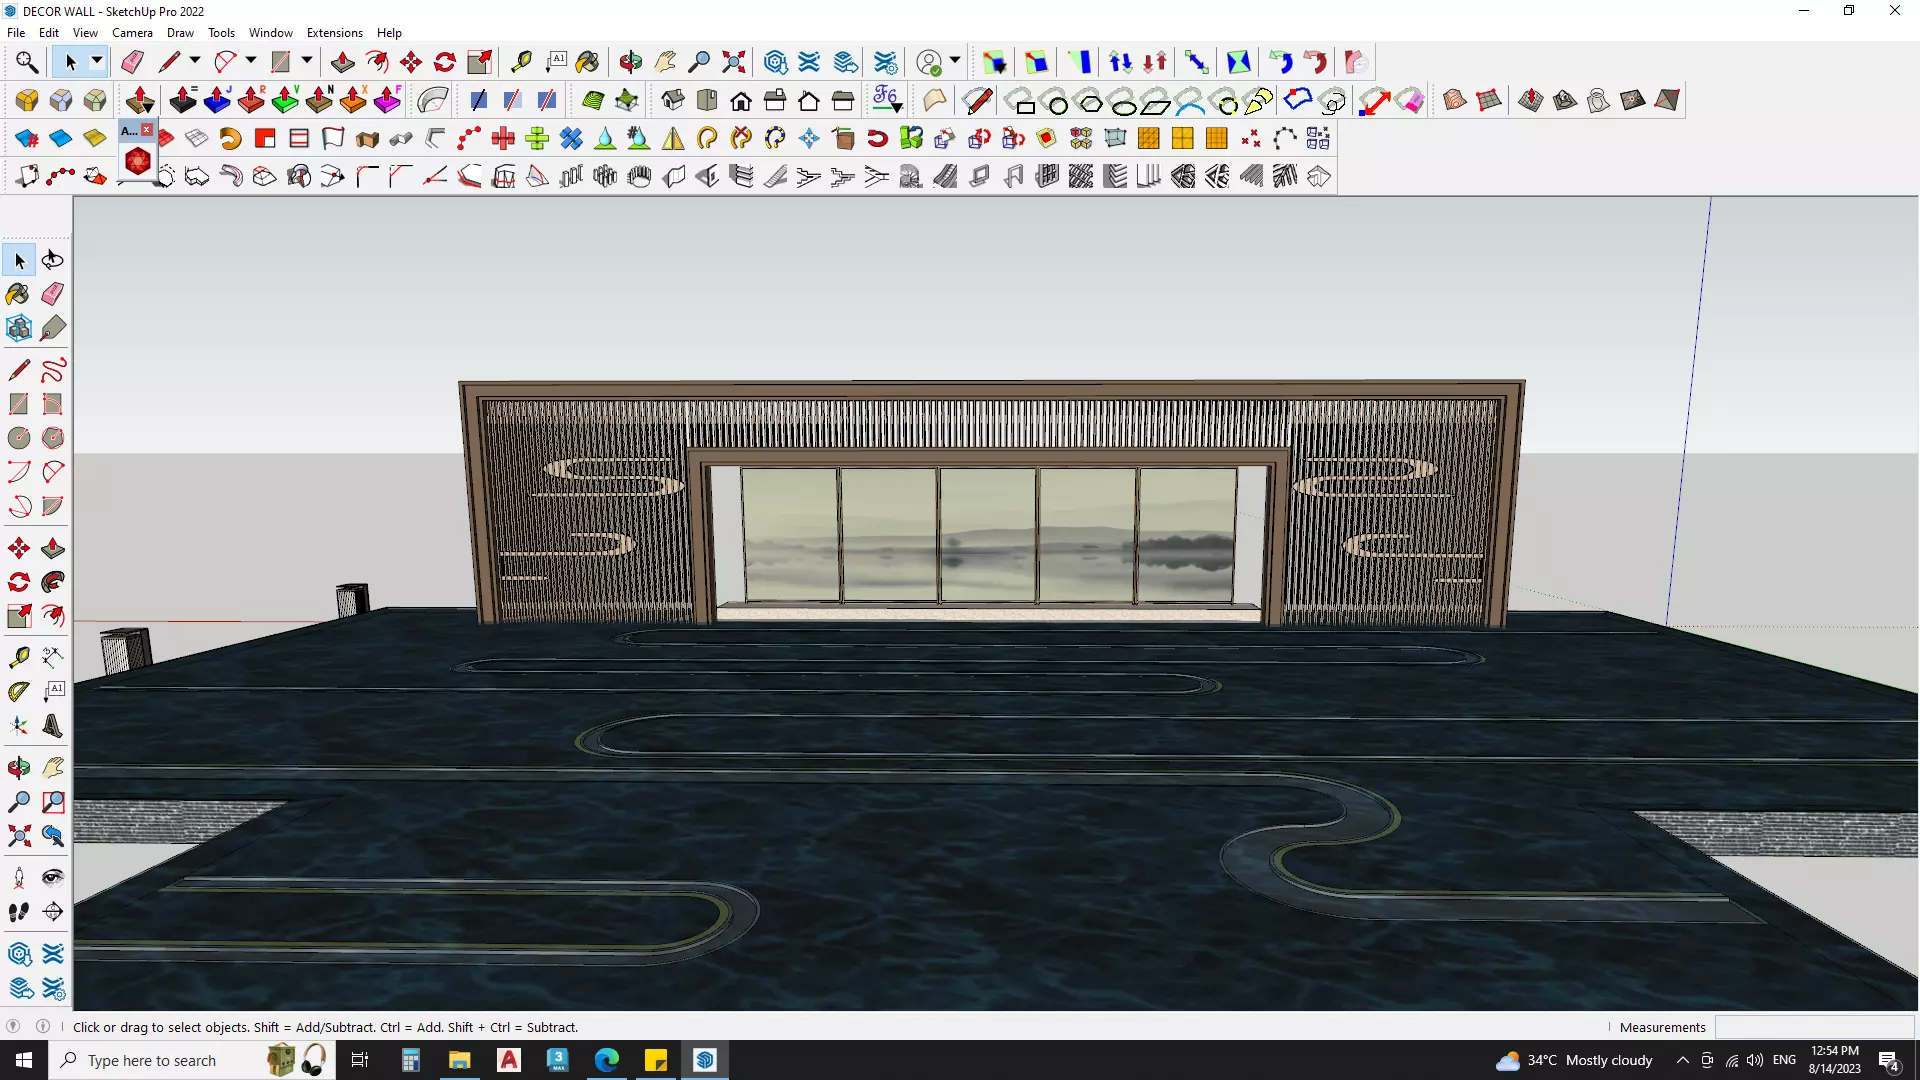Click the info circle icon in status bar
Viewport: 1920px width, 1080px height.
[43, 1026]
